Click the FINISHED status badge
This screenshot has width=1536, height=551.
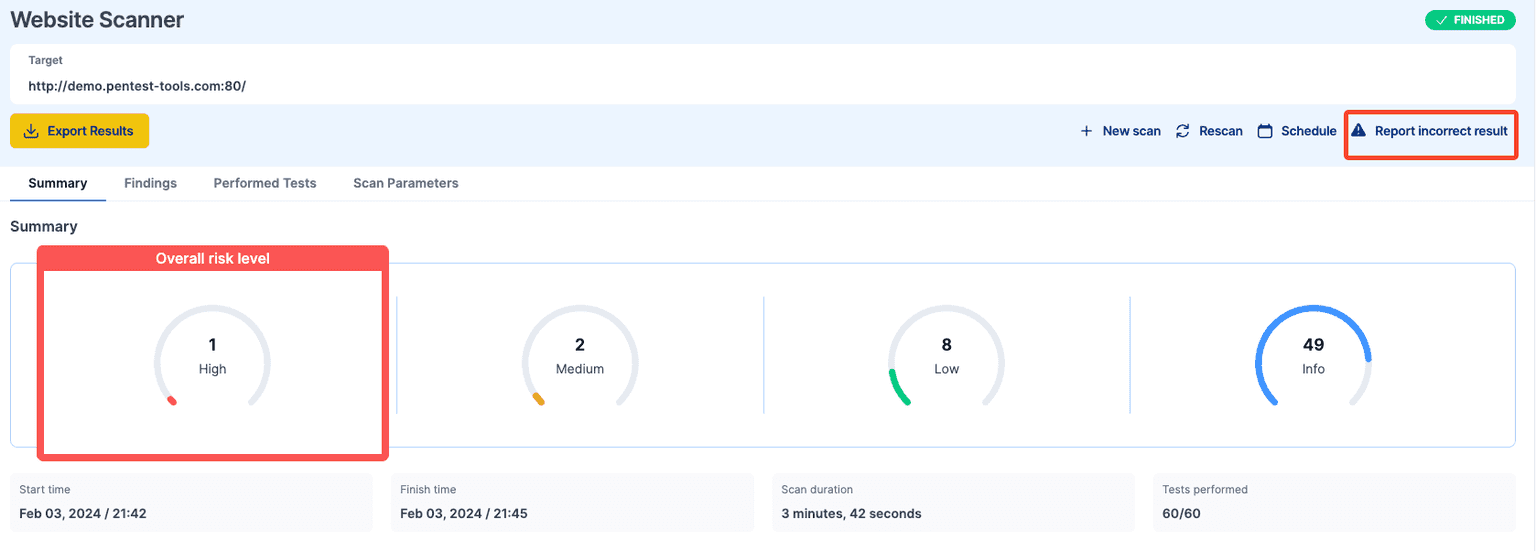pyautogui.click(x=1470, y=20)
